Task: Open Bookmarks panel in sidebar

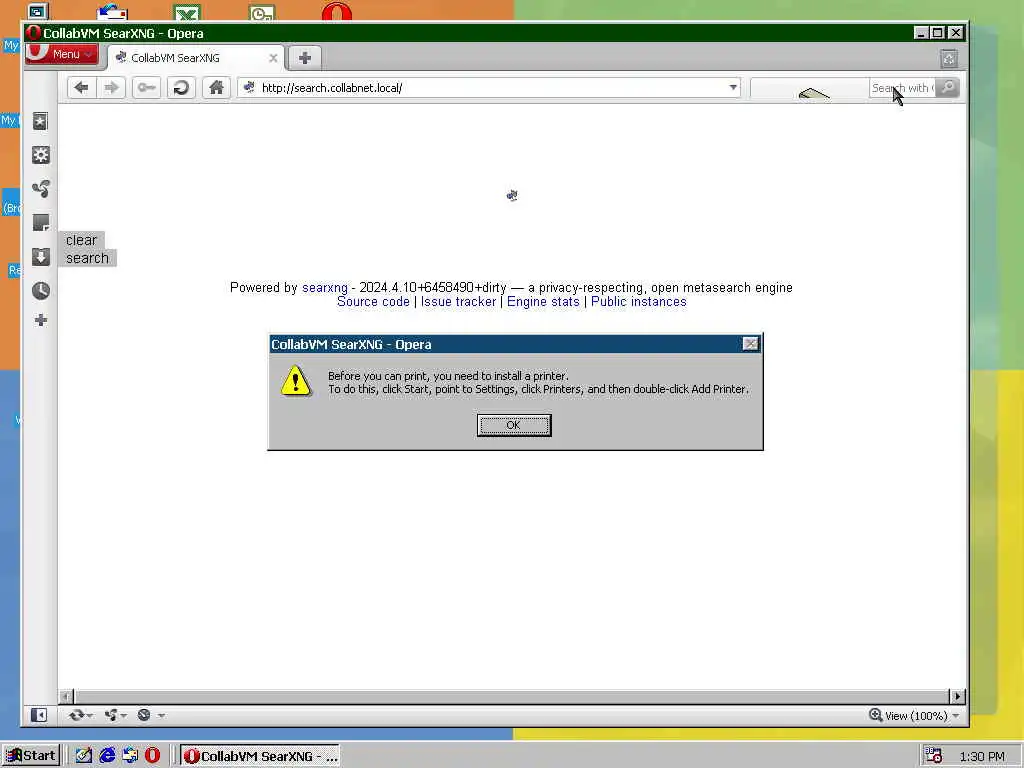Action: point(40,121)
